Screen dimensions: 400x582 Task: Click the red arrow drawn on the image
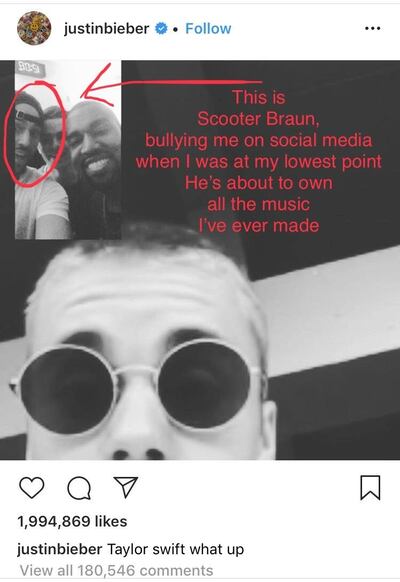[171, 85]
